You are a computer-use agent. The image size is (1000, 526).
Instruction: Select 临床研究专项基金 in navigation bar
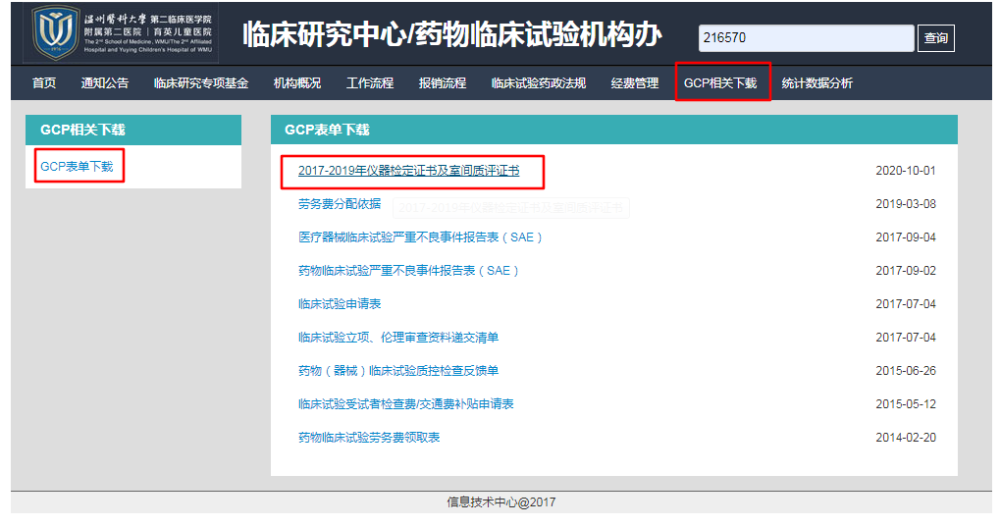click(x=201, y=83)
